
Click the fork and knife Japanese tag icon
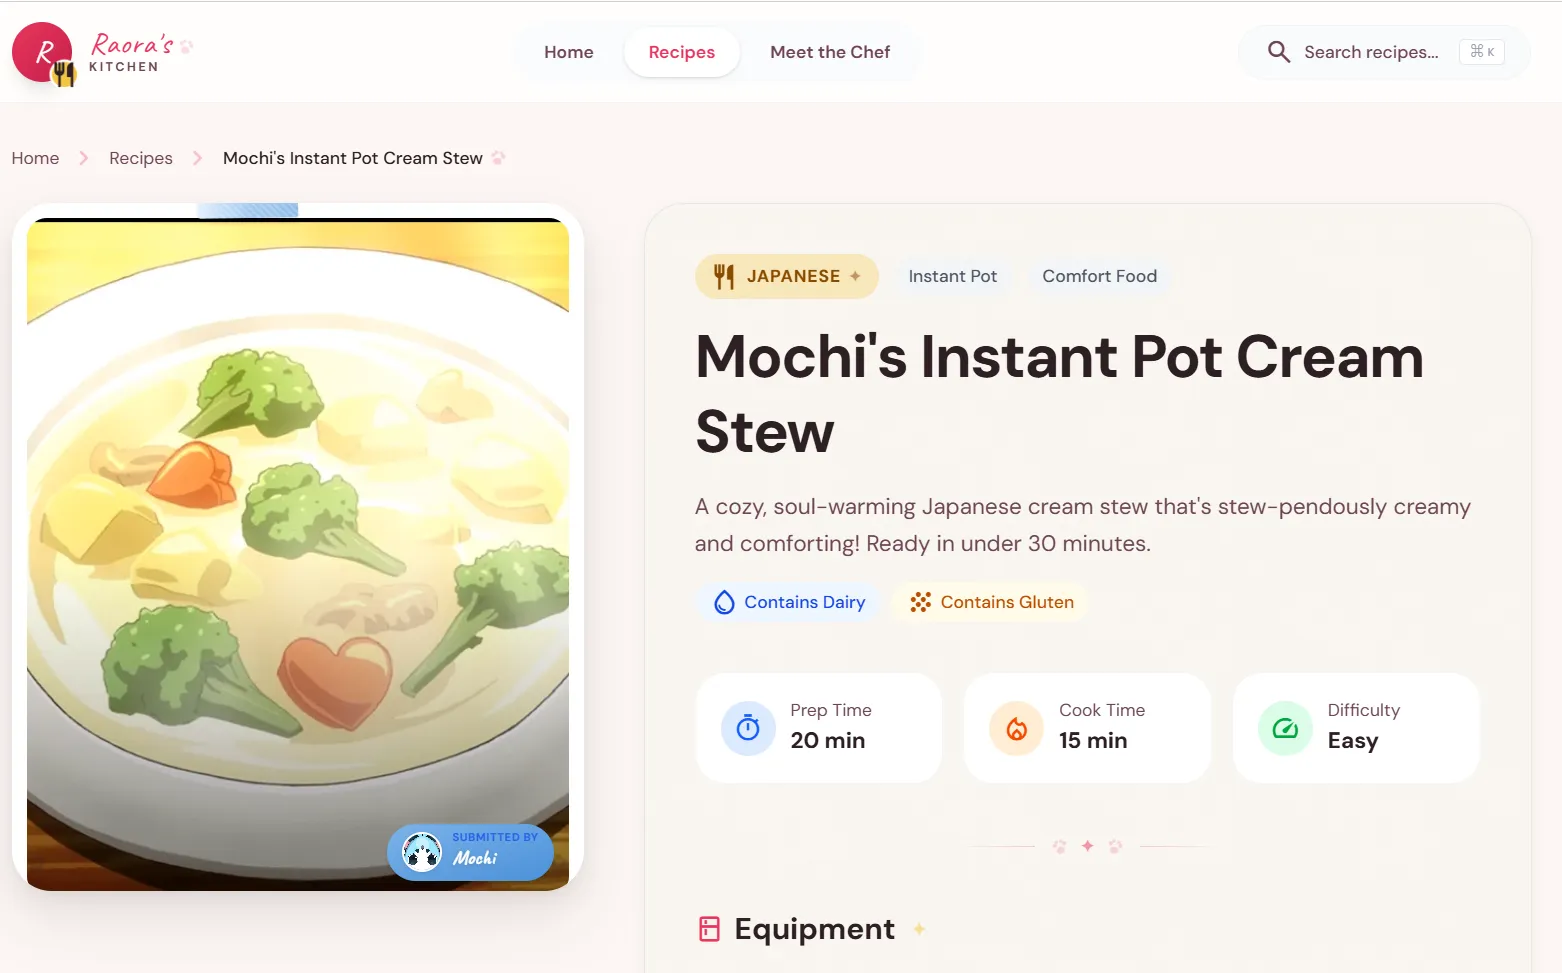coord(724,276)
